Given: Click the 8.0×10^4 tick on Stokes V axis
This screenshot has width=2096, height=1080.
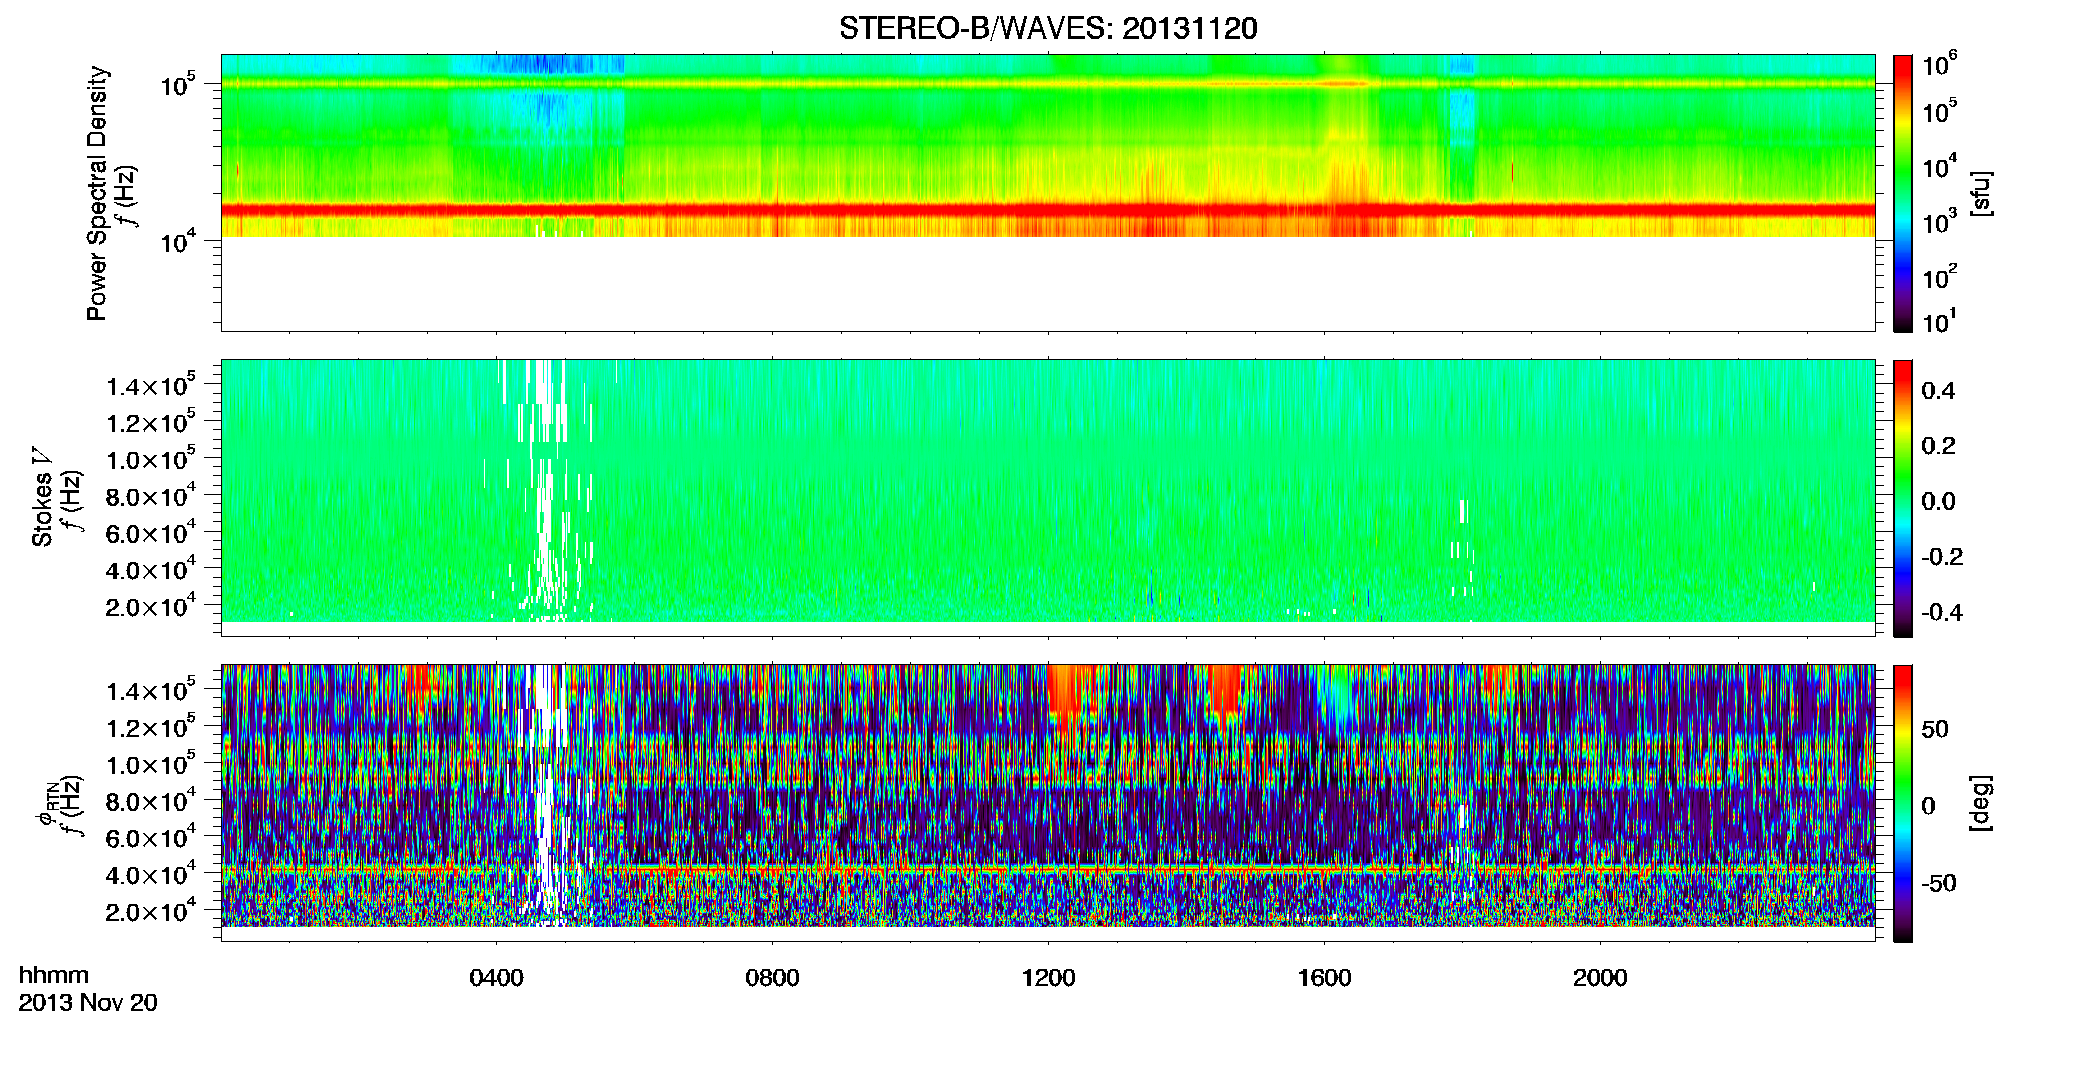Looking at the screenshot, I should (152, 496).
